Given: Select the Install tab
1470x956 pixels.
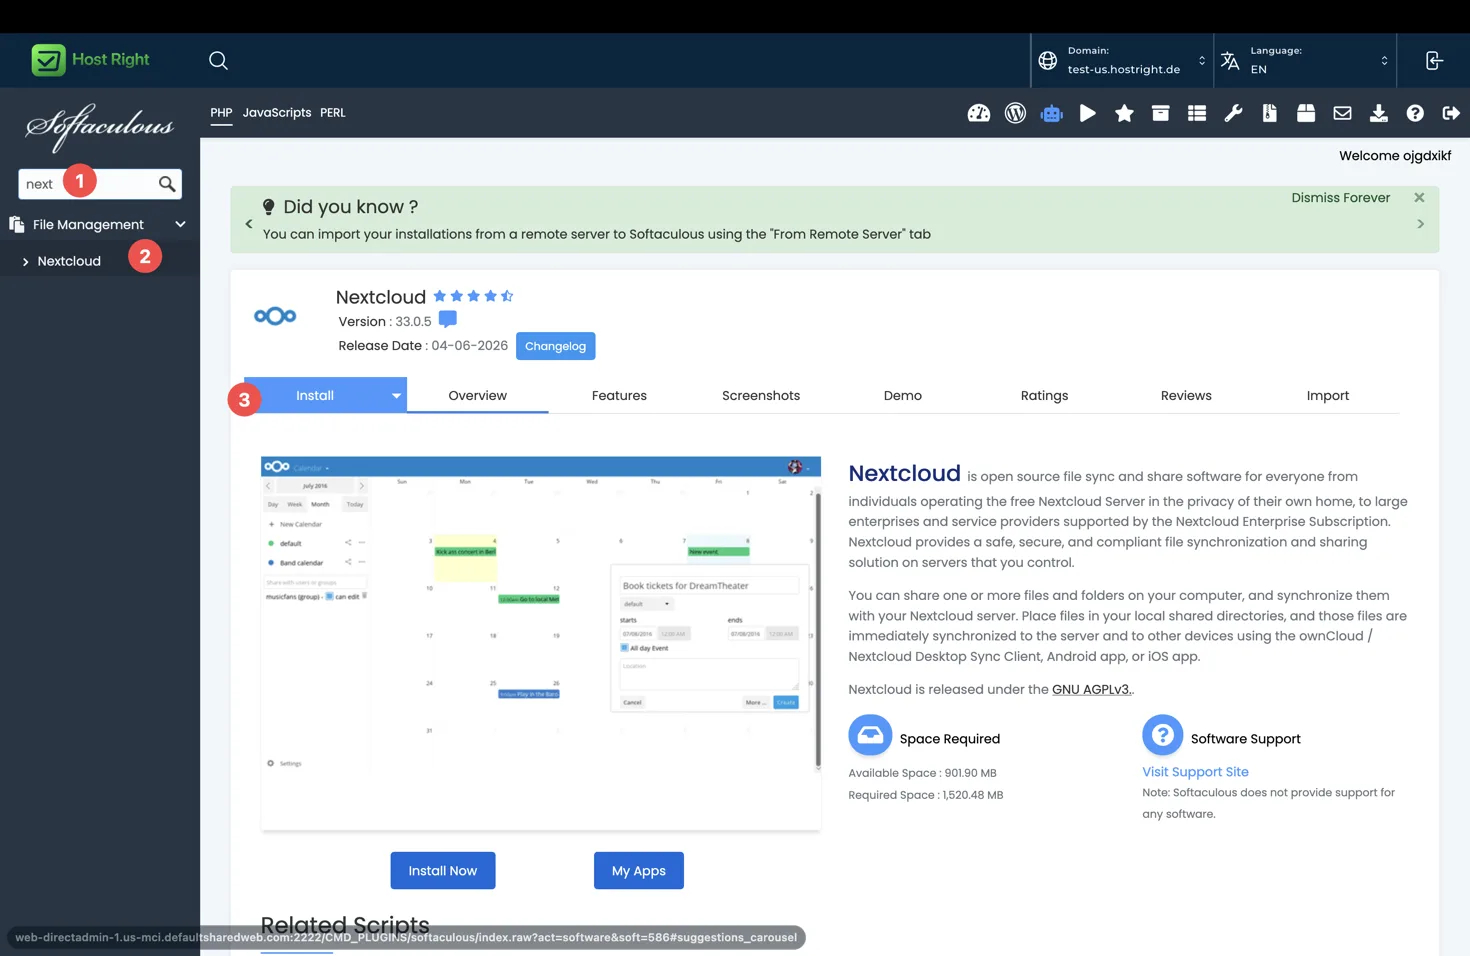Looking at the screenshot, I should pyautogui.click(x=315, y=396).
